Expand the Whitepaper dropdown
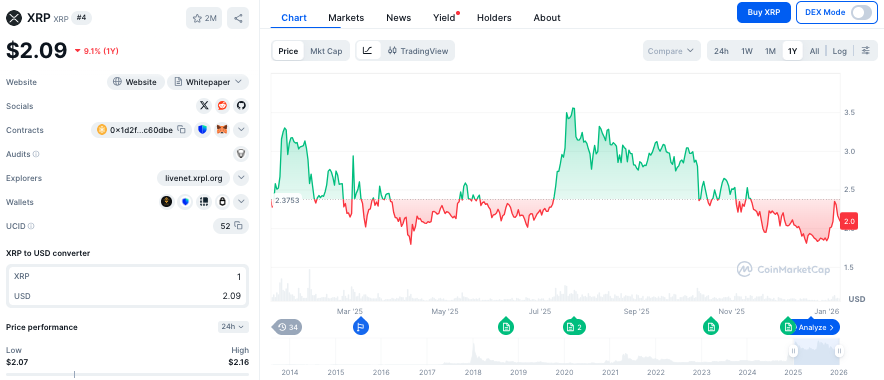This screenshot has width=884, height=380. coord(208,82)
